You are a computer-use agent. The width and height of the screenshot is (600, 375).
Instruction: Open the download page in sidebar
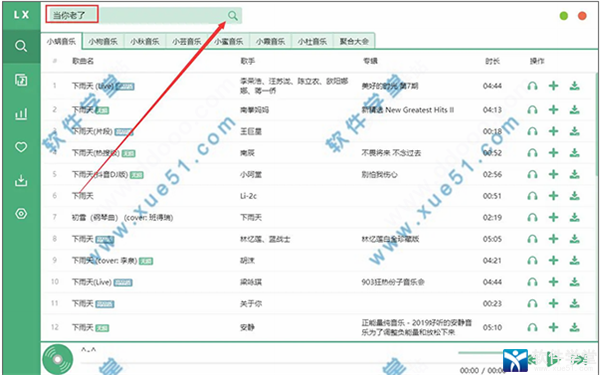pos(21,180)
